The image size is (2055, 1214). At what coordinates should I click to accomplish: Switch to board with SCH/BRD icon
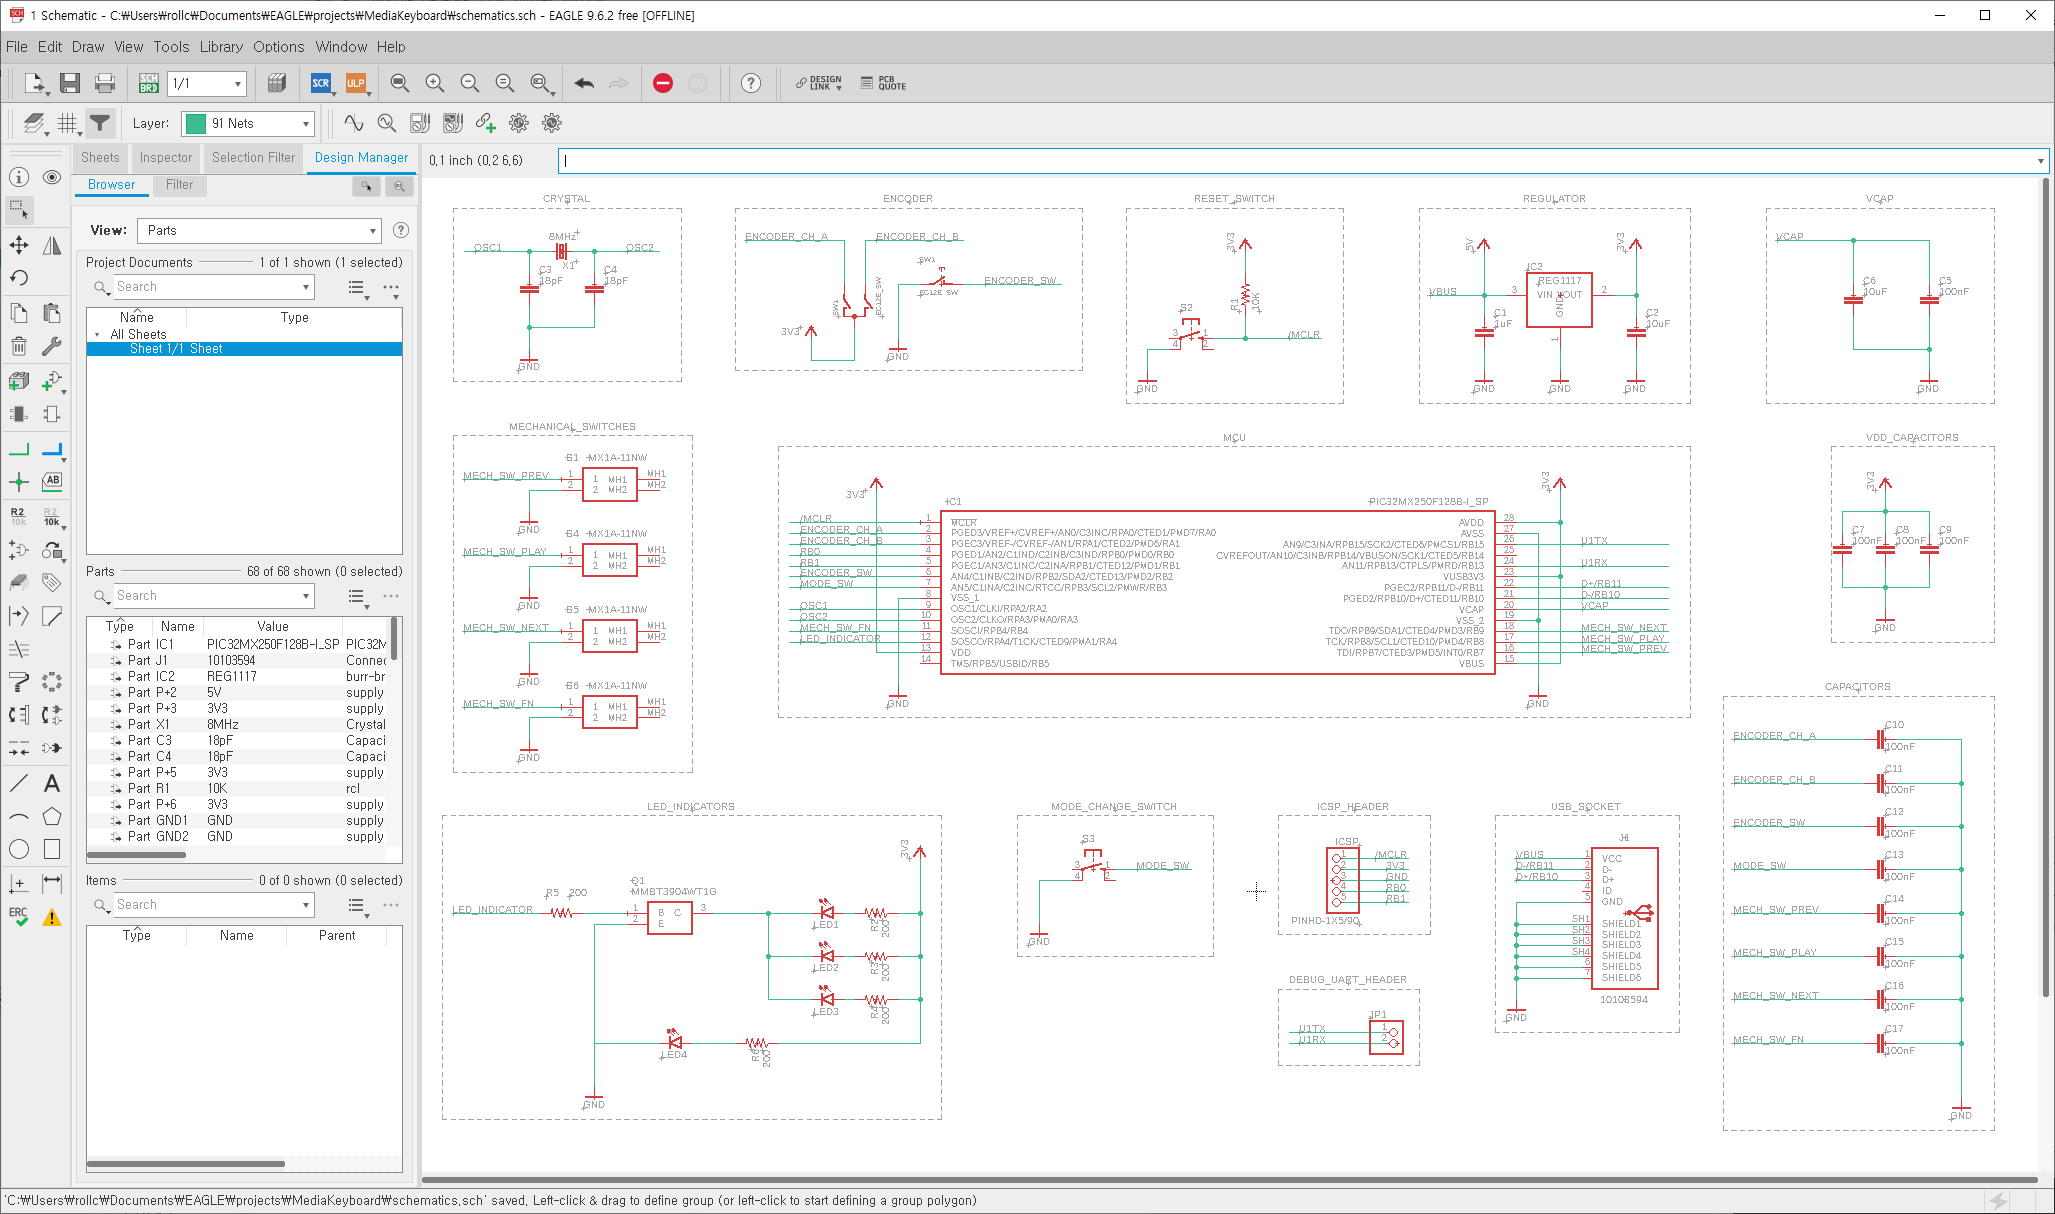coord(148,84)
